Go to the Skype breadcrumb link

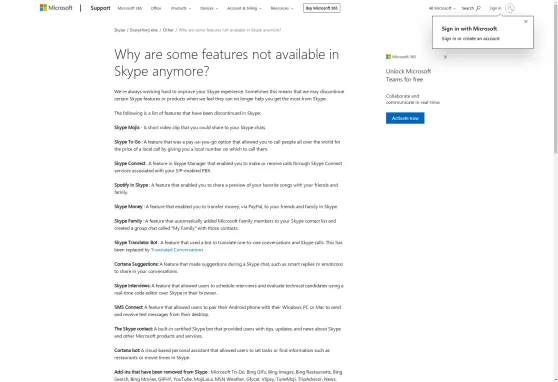(x=120, y=30)
